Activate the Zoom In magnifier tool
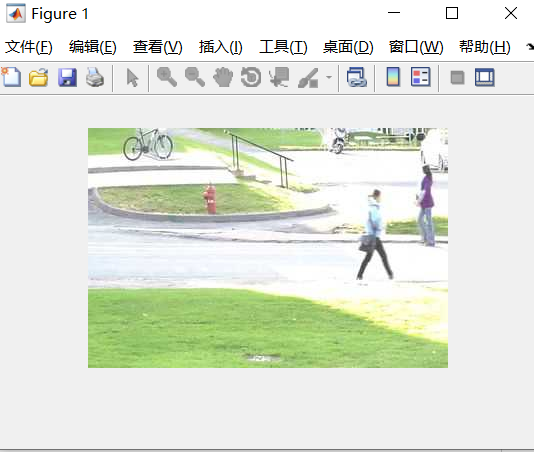Screen dimensions: 534x452 [167, 77]
